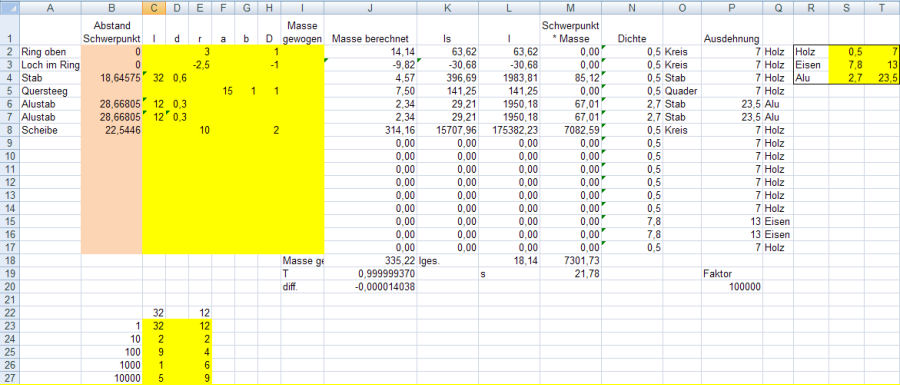Image resolution: width=900 pixels, height=385 pixels.
Task: Click the cell with value 1983,81
Action: 509,78
